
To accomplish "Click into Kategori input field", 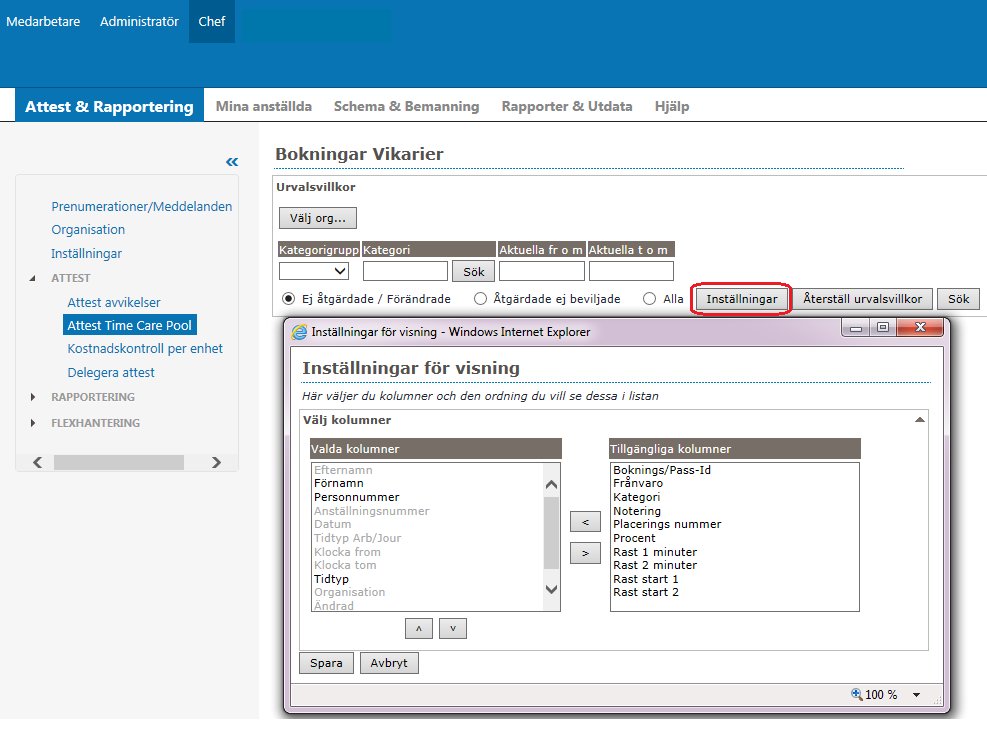I will (405, 271).
